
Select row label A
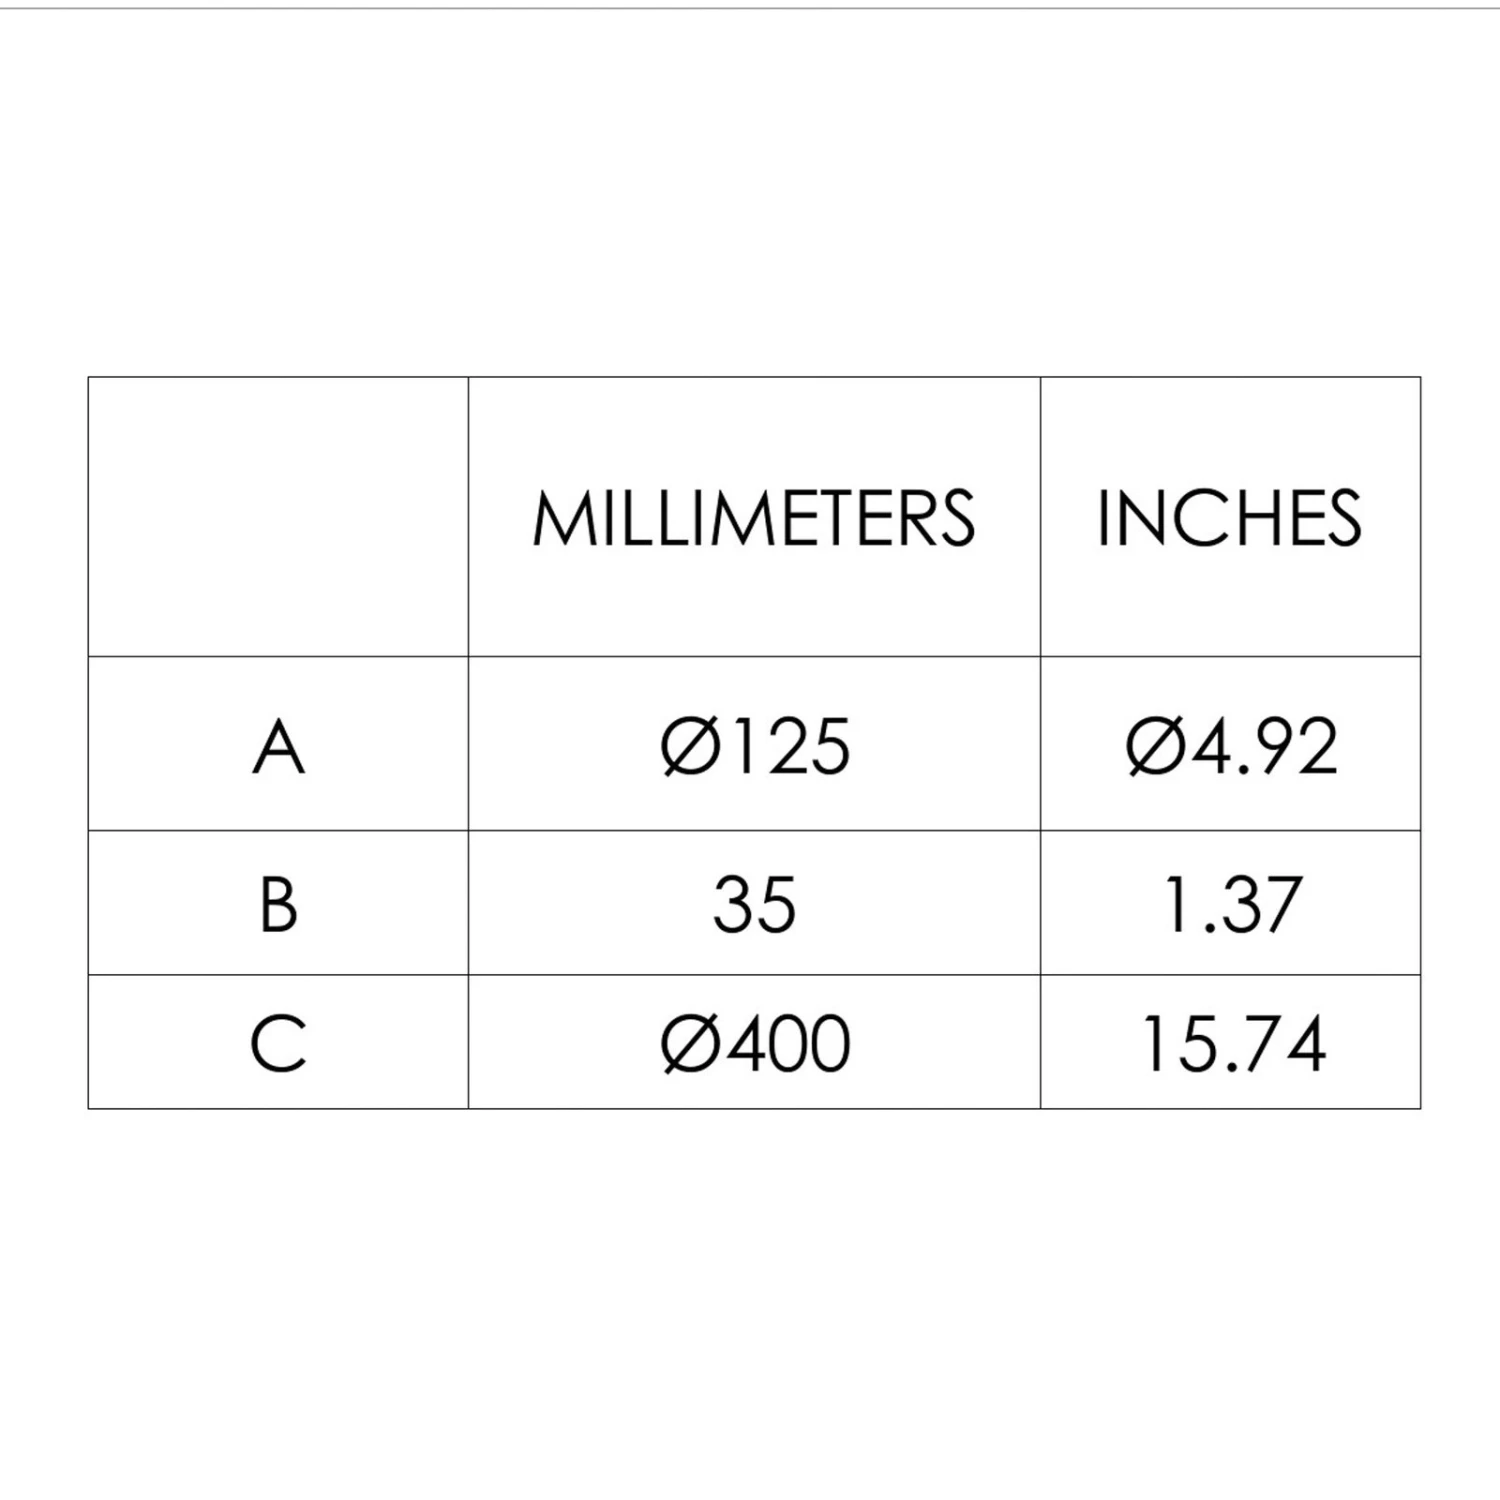tap(278, 747)
